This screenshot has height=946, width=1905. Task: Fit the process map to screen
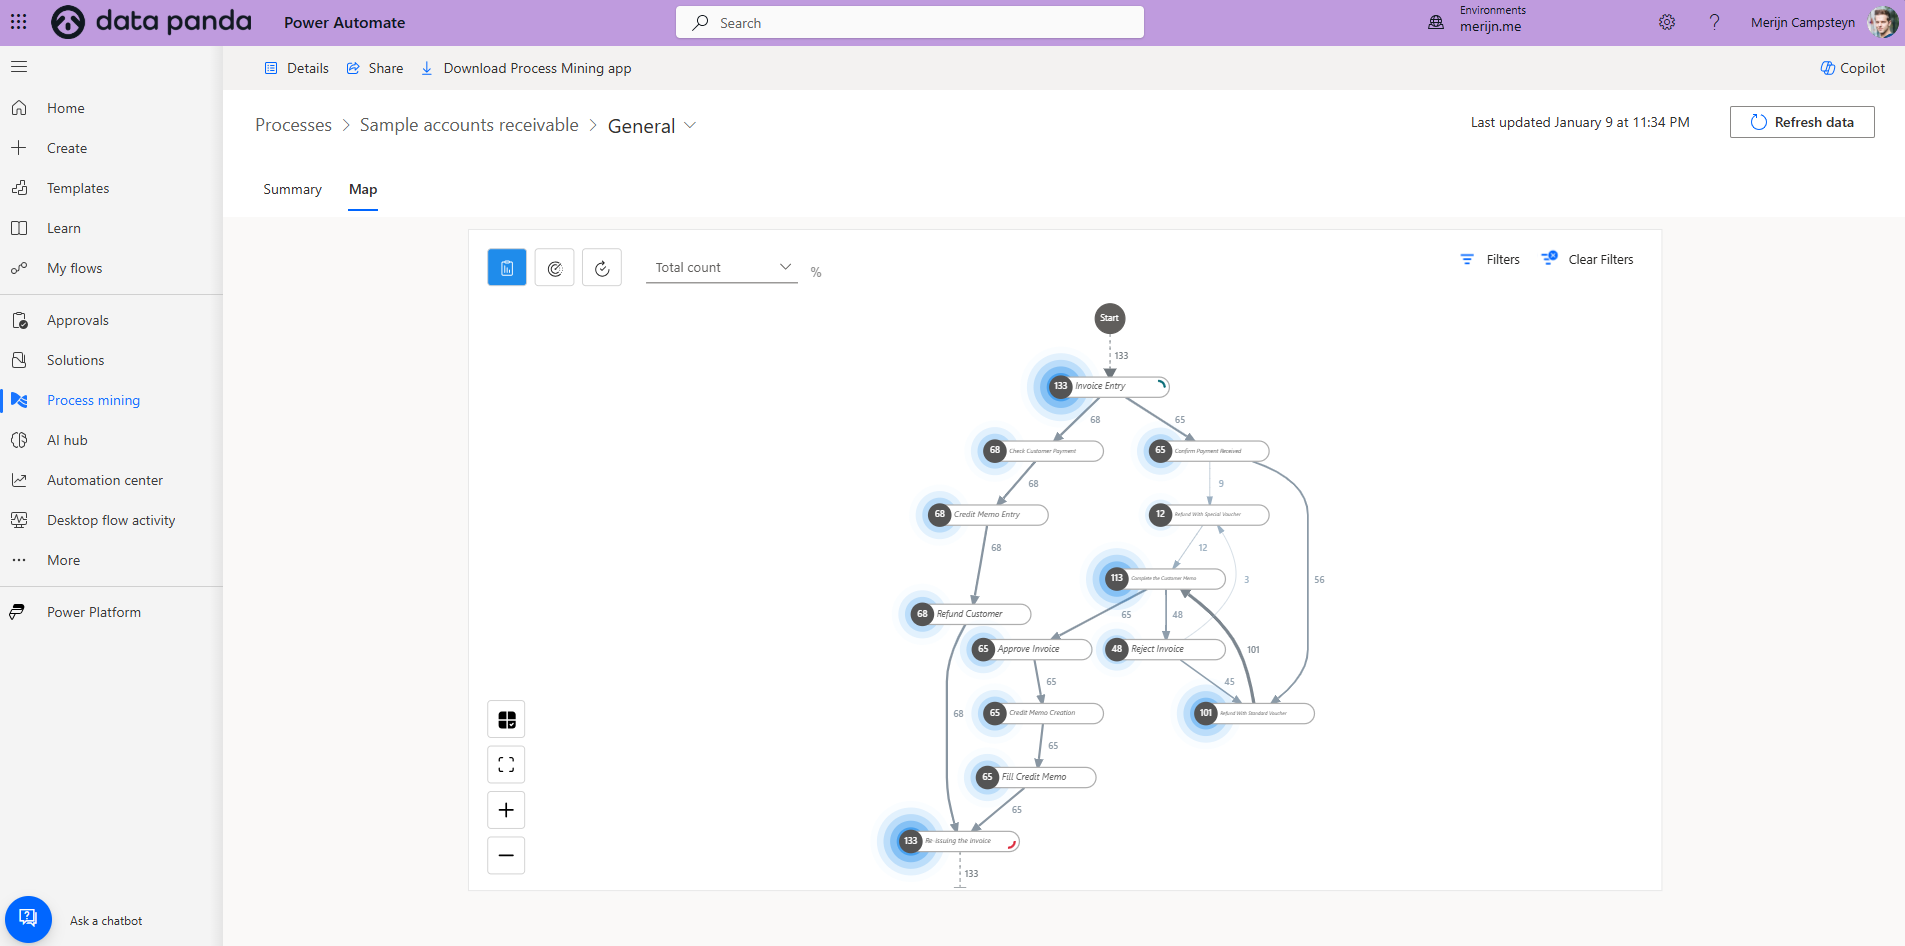pos(506,765)
